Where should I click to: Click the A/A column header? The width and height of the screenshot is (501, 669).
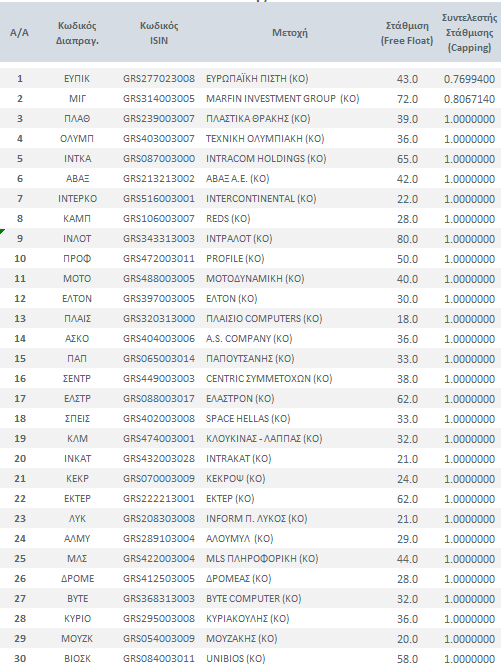point(19,33)
